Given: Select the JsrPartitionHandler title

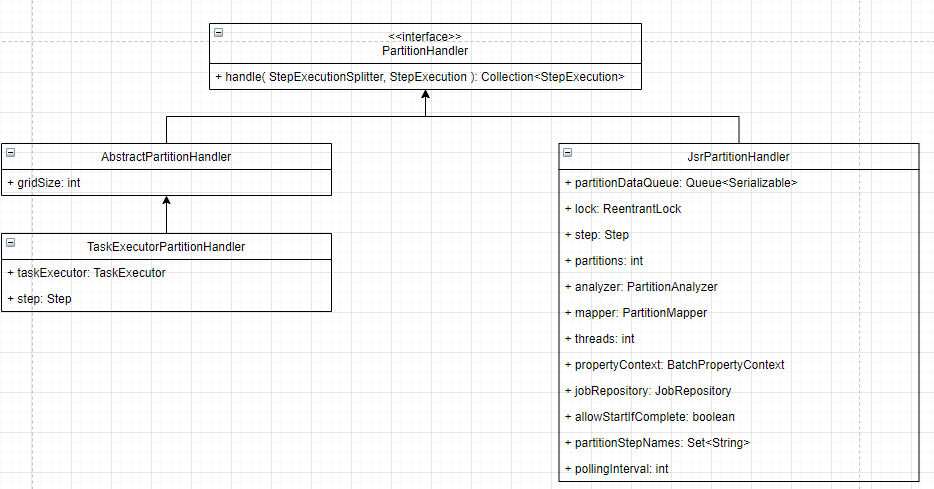Looking at the screenshot, I should 739,157.
